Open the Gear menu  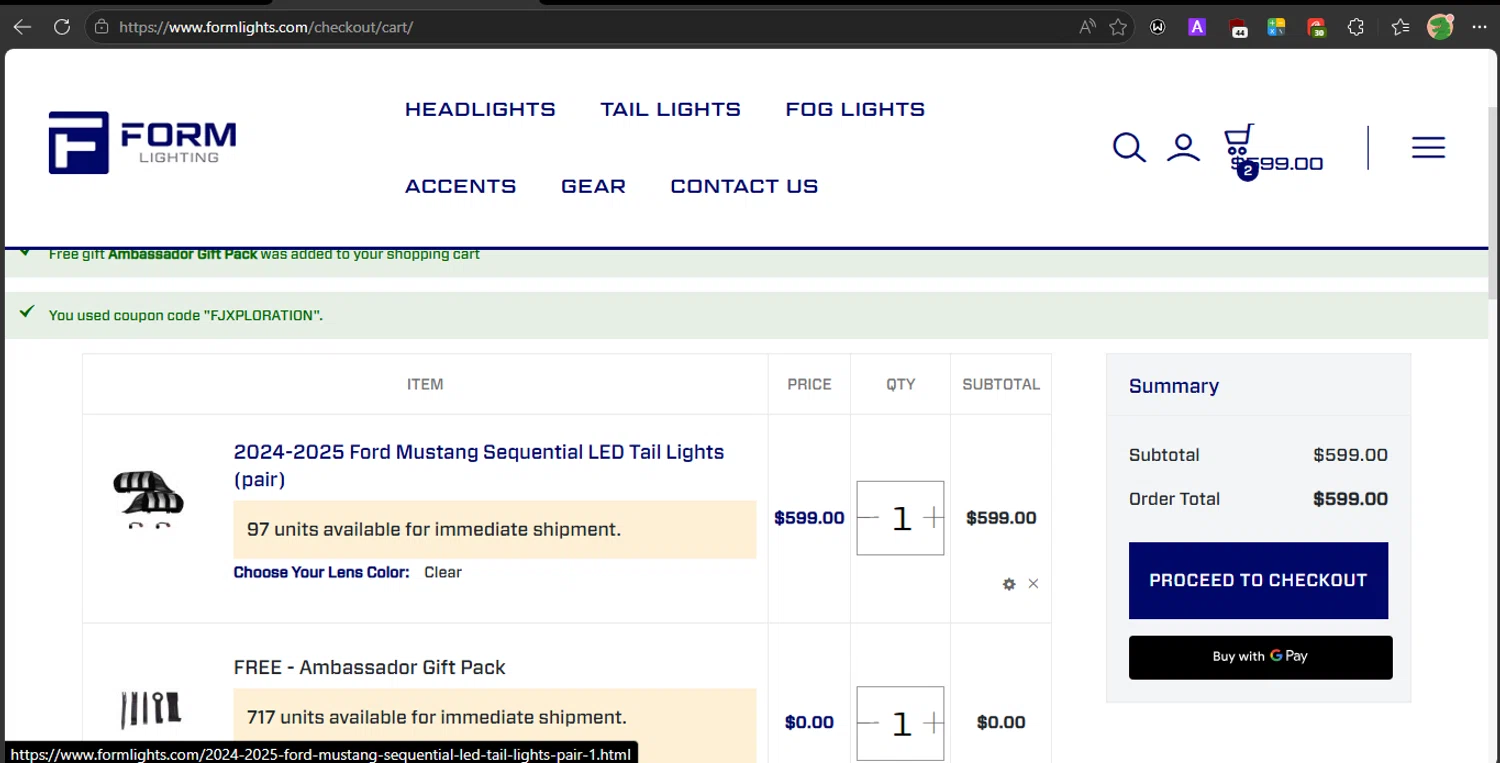593,186
